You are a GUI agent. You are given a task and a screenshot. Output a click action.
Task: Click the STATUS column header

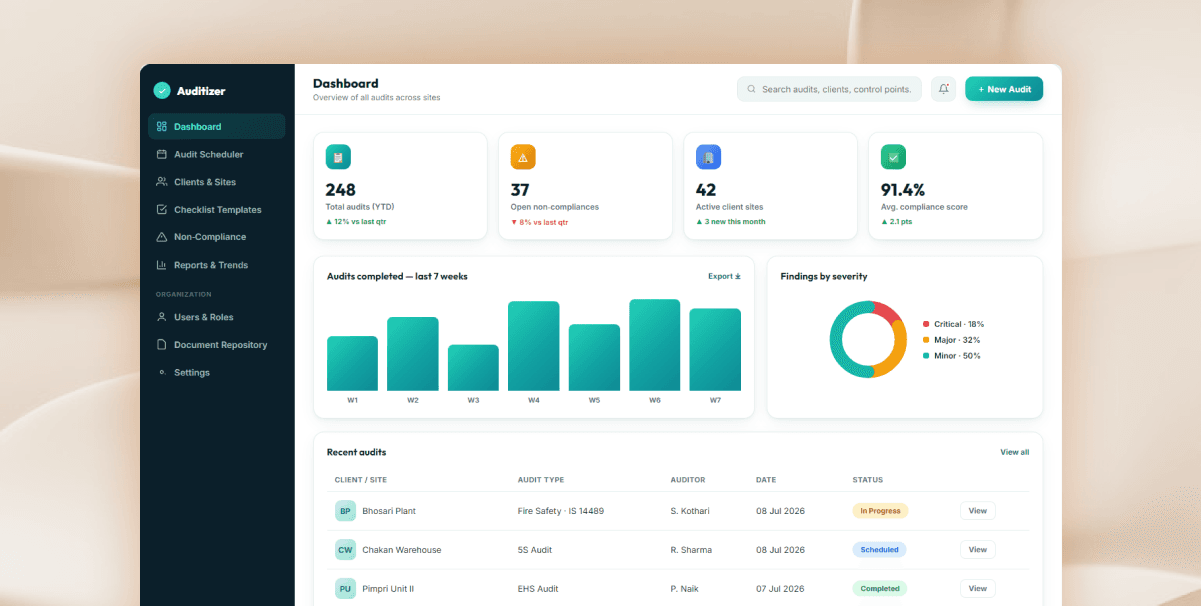[868, 480]
